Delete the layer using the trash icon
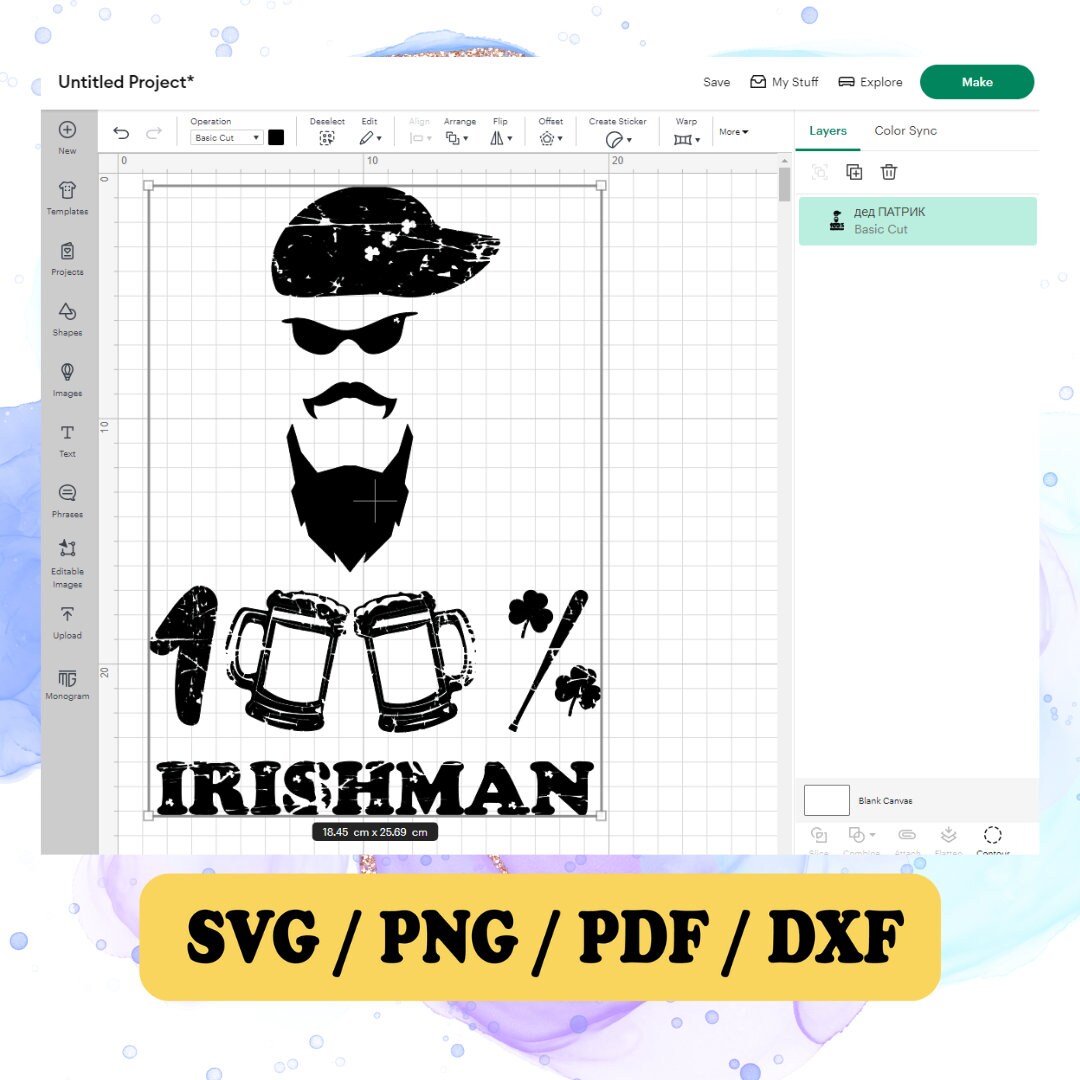Image resolution: width=1080 pixels, height=1080 pixels. pos(888,172)
